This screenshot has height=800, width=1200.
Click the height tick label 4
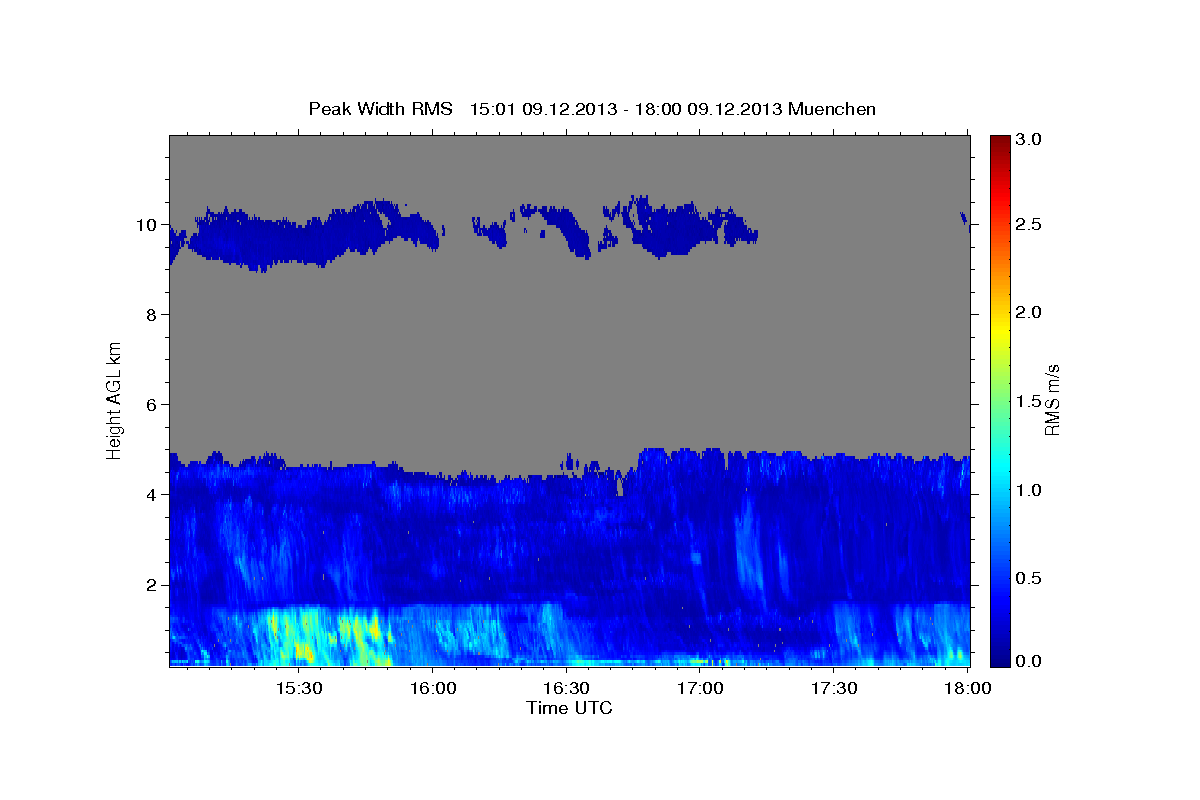coord(153,495)
